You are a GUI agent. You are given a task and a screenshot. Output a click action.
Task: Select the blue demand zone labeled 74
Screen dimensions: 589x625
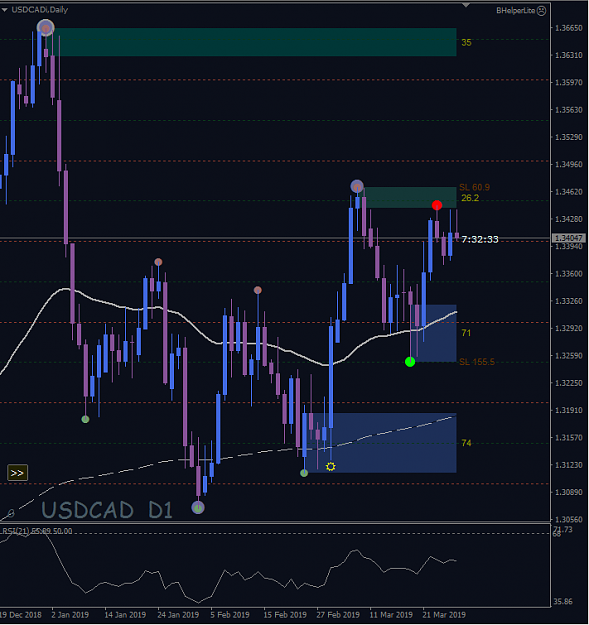(381, 443)
